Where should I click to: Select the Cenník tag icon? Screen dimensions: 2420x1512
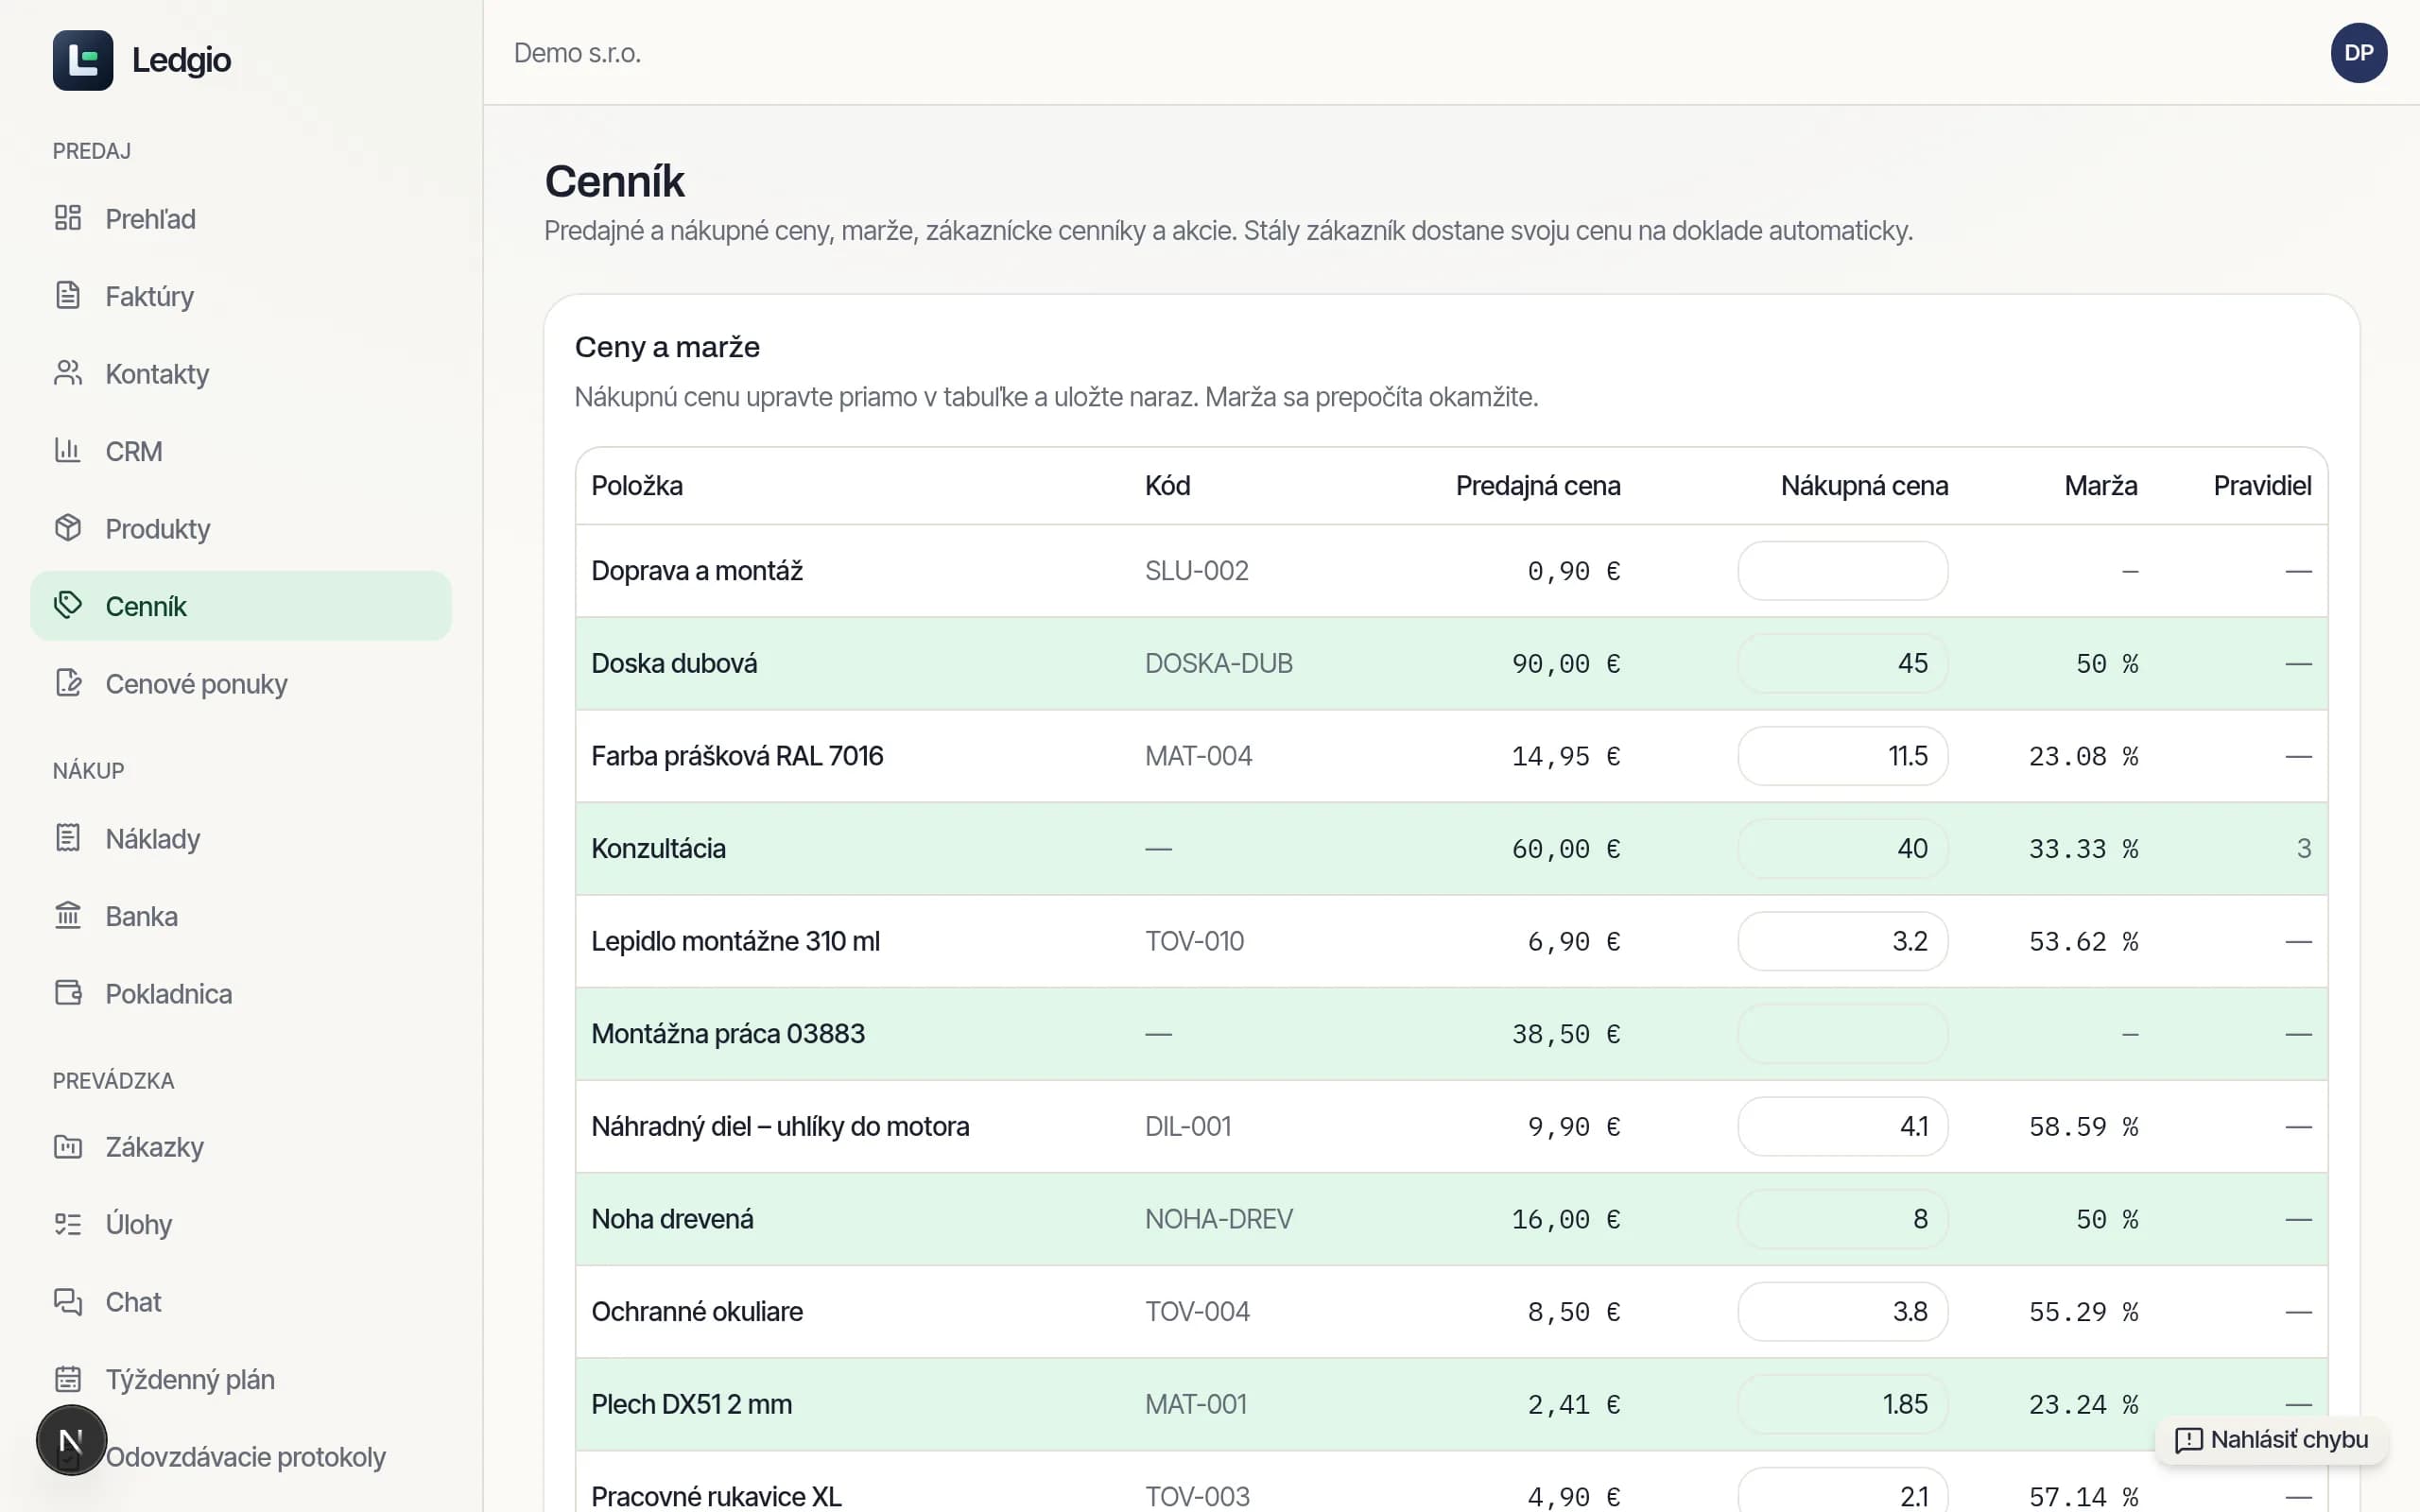pos(68,605)
